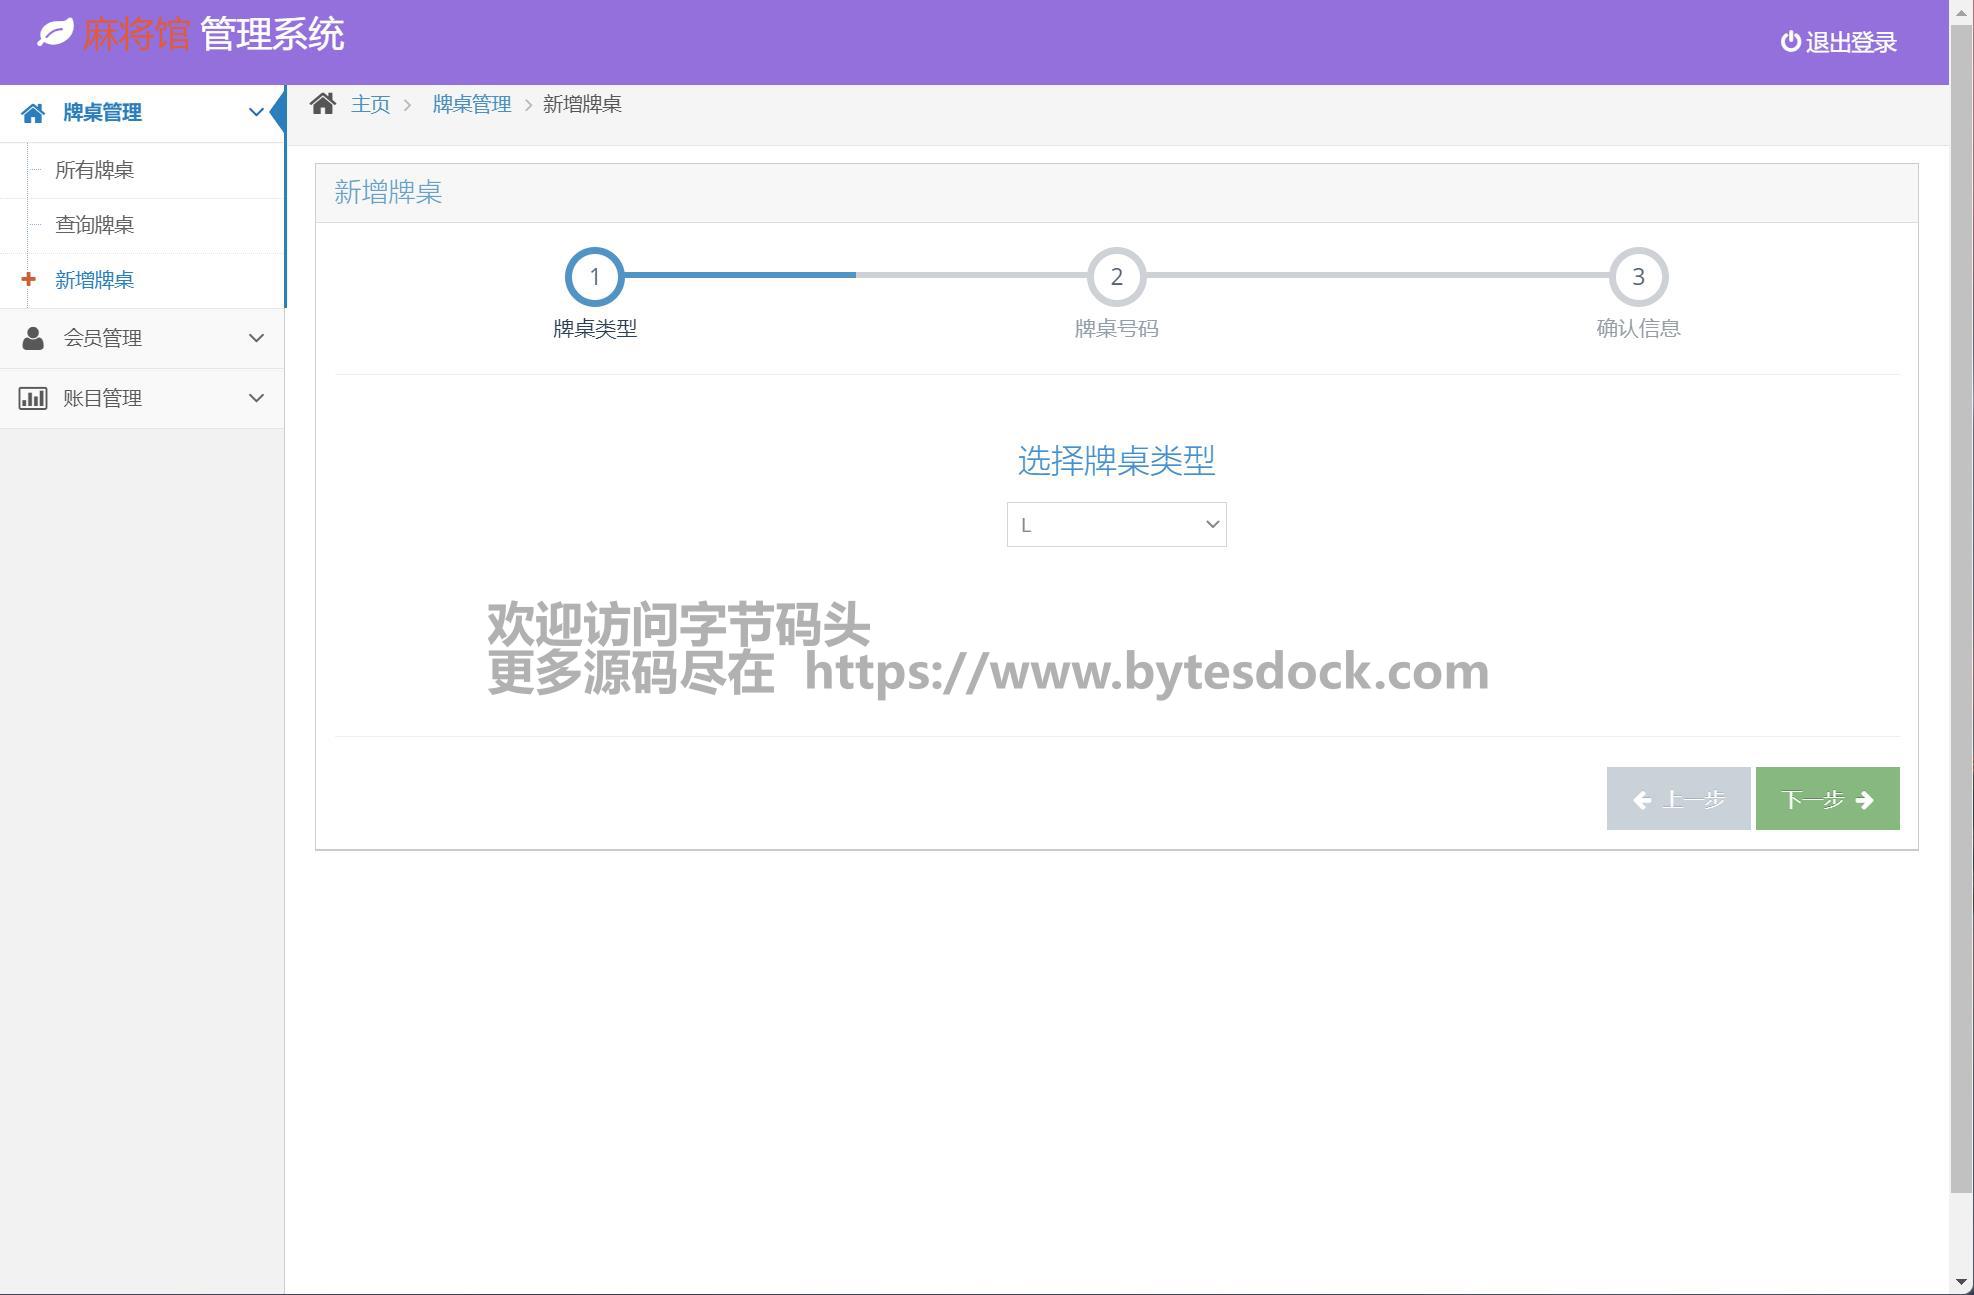Click the green 下一步 button

(x=1827, y=799)
